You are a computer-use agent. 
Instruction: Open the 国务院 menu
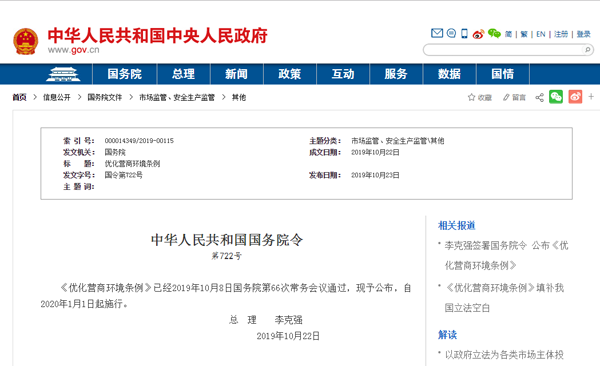tap(124, 74)
